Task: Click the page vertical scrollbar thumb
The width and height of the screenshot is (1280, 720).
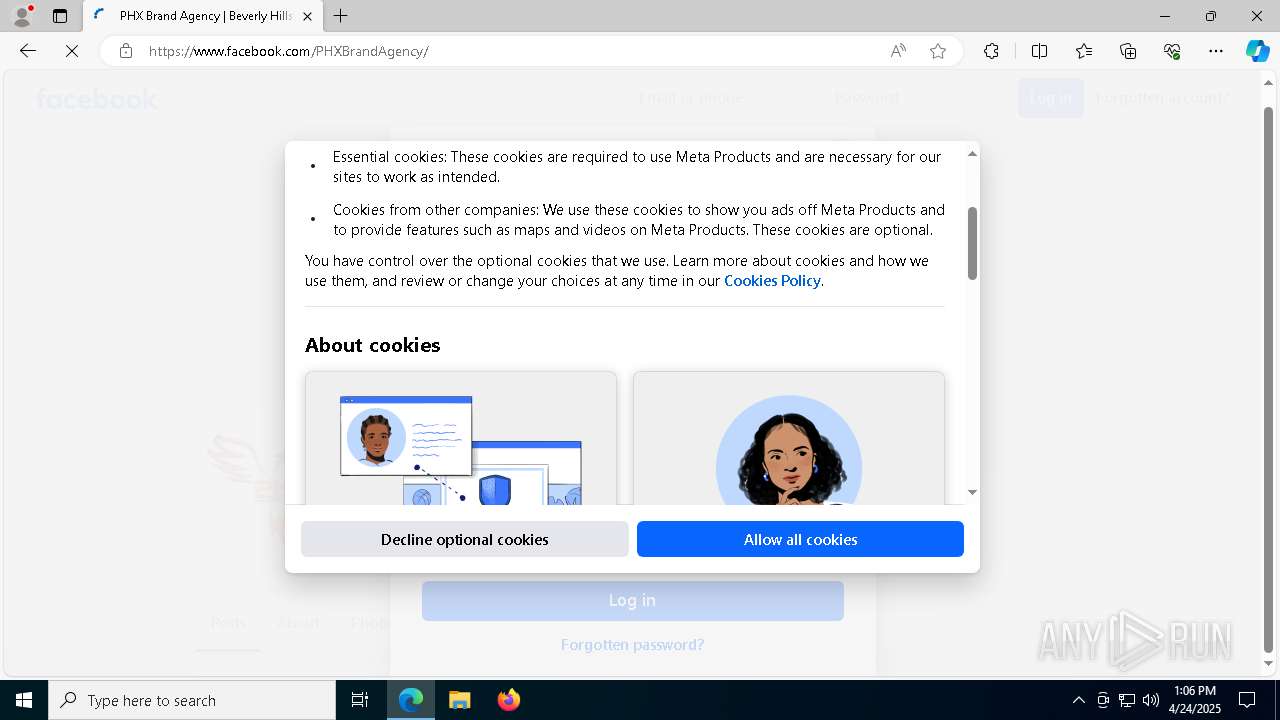Action: tap(1269, 380)
